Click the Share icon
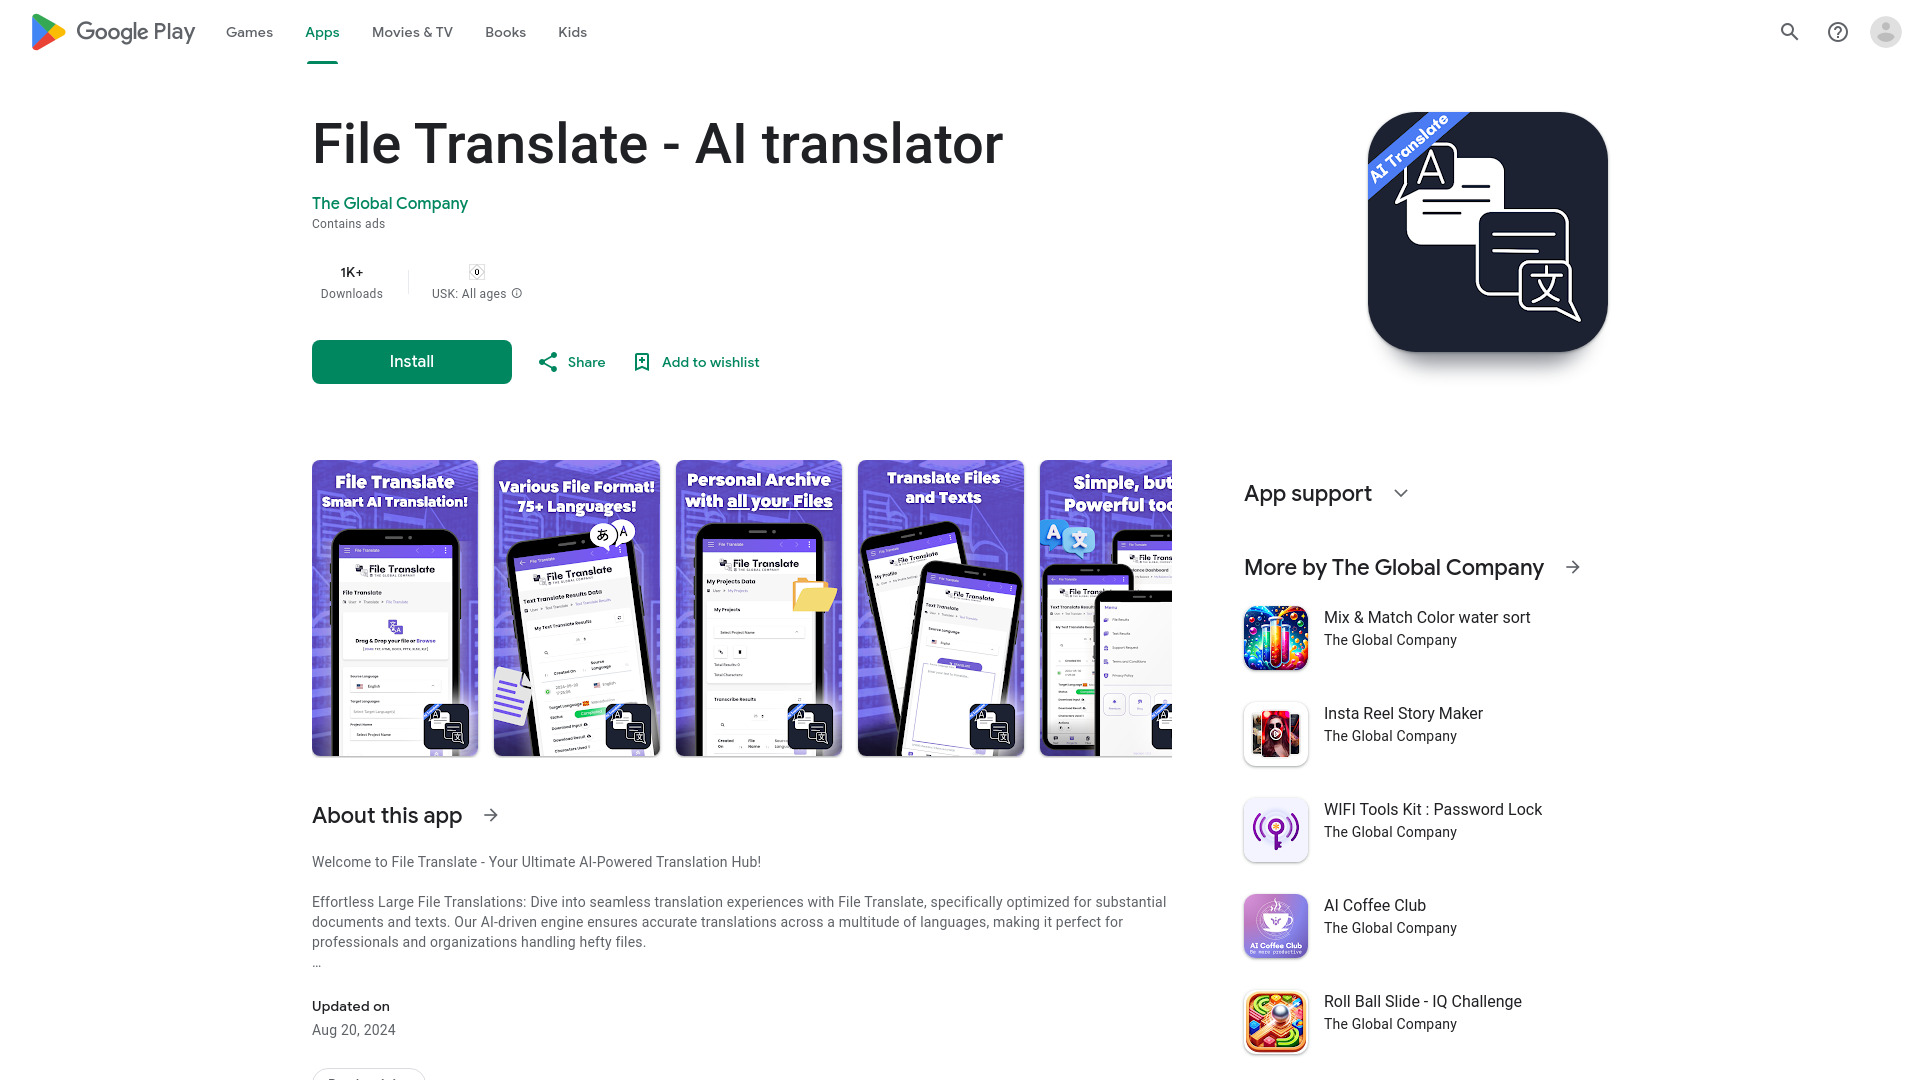 click(547, 361)
